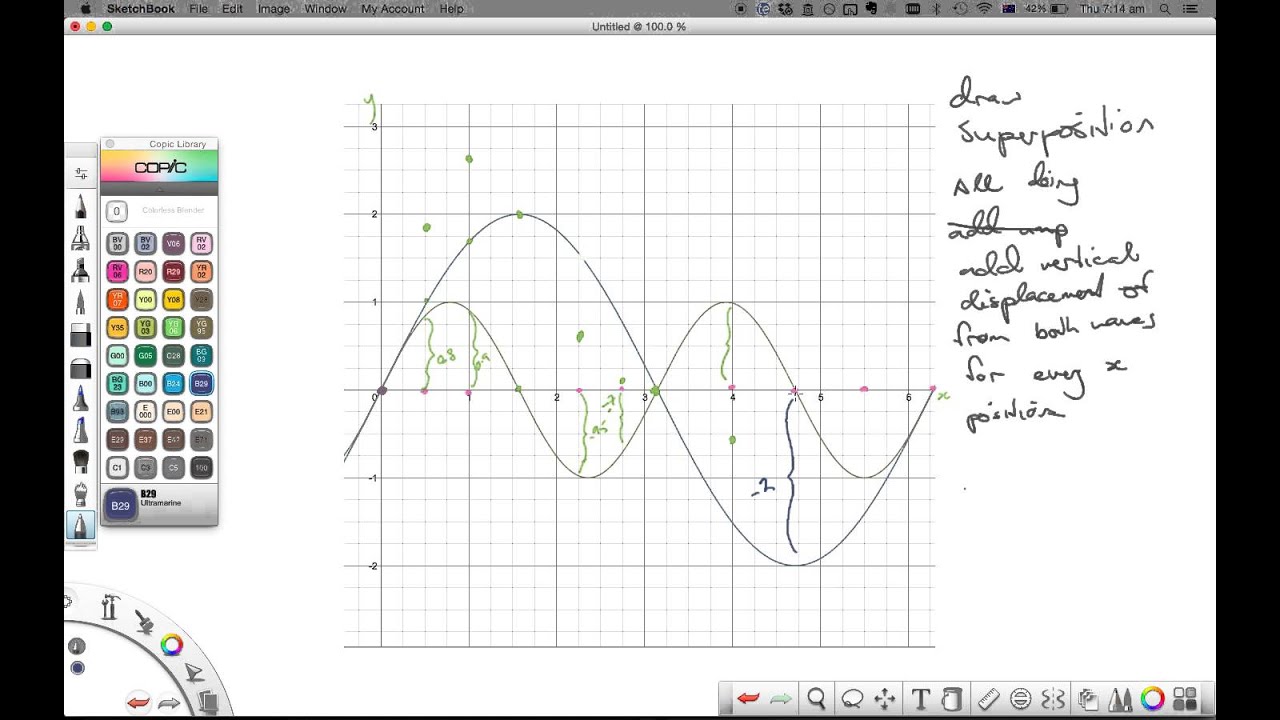
Task: Open the Edit menu
Action: [x=232, y=9]
